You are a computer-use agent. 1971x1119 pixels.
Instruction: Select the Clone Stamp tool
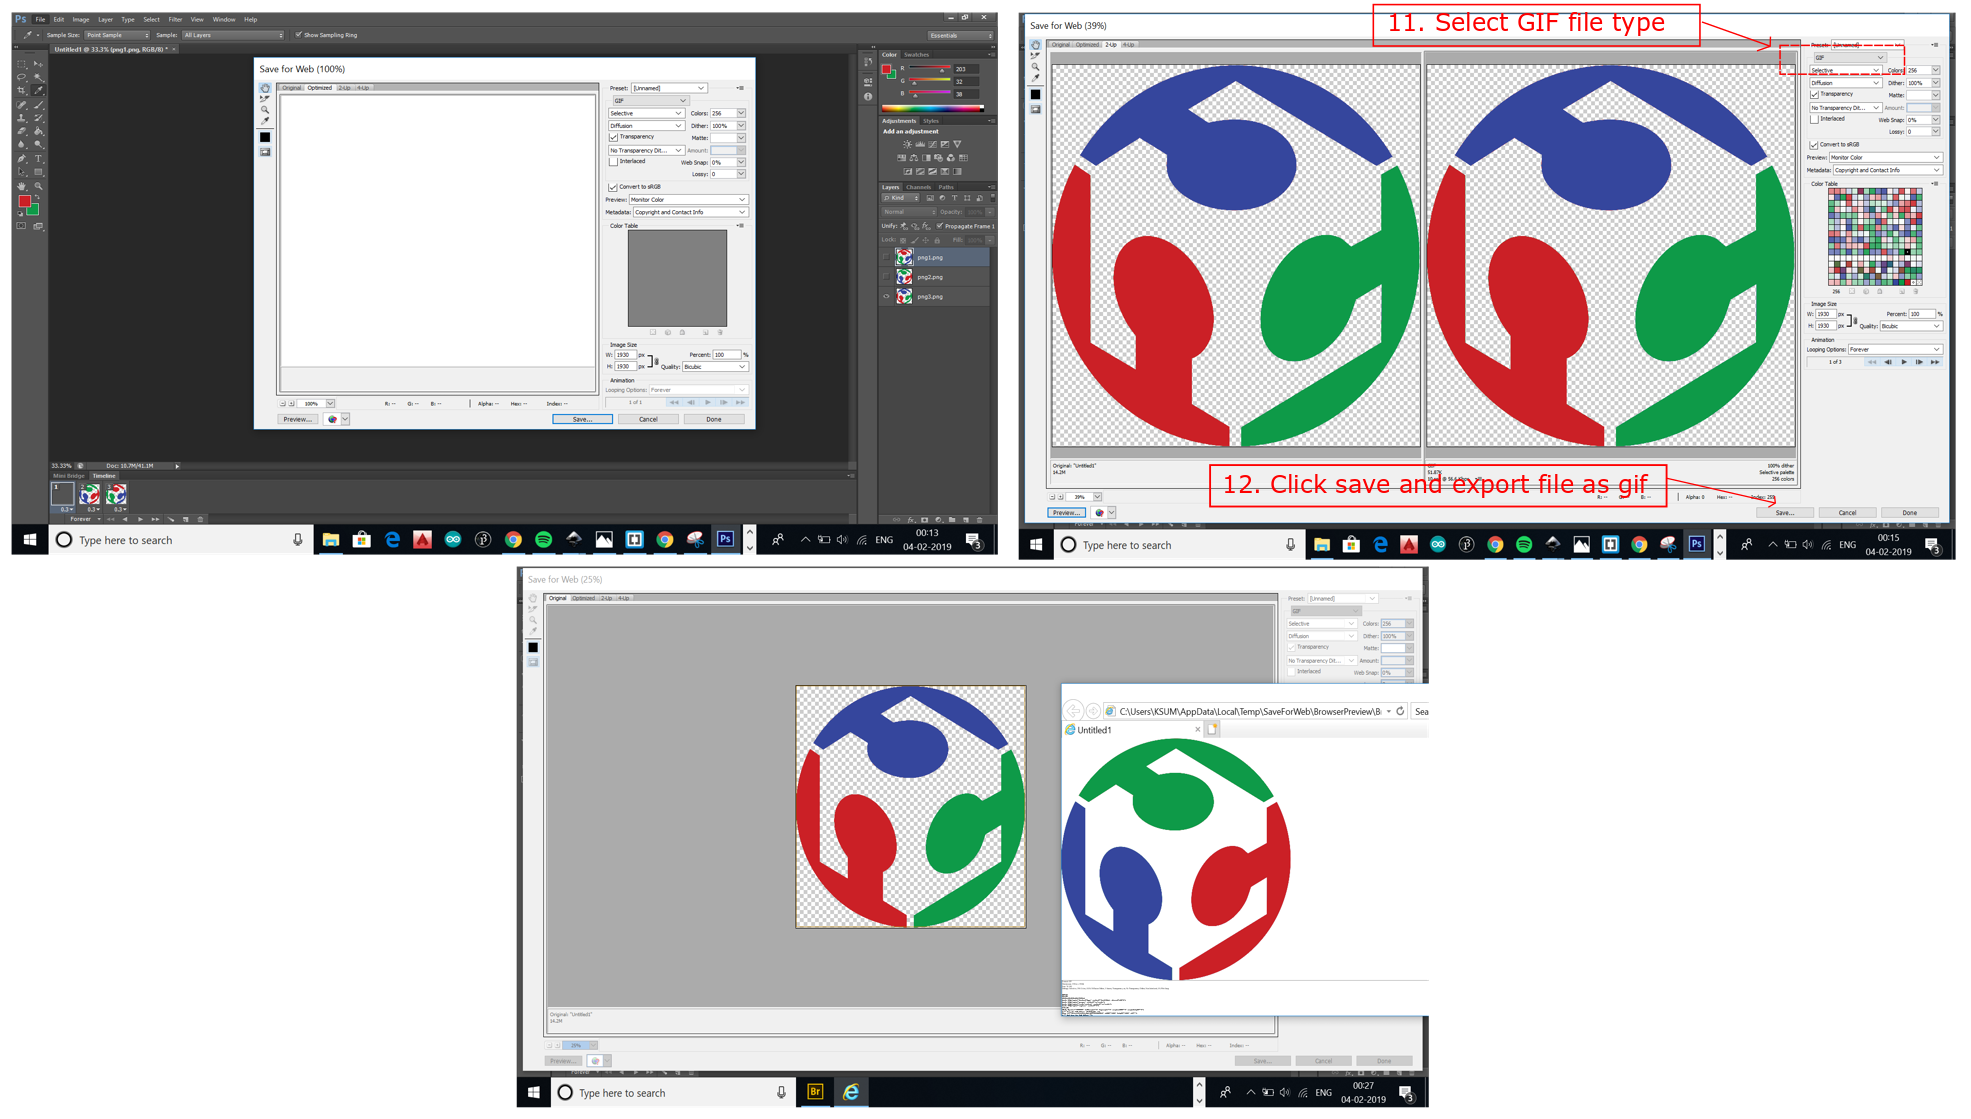tap(21, 118)
